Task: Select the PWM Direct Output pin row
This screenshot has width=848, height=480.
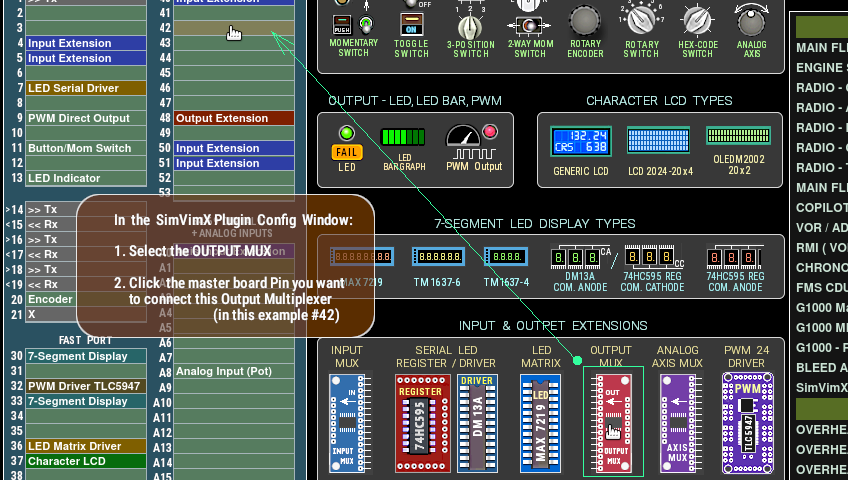Action: coord(85,118)
